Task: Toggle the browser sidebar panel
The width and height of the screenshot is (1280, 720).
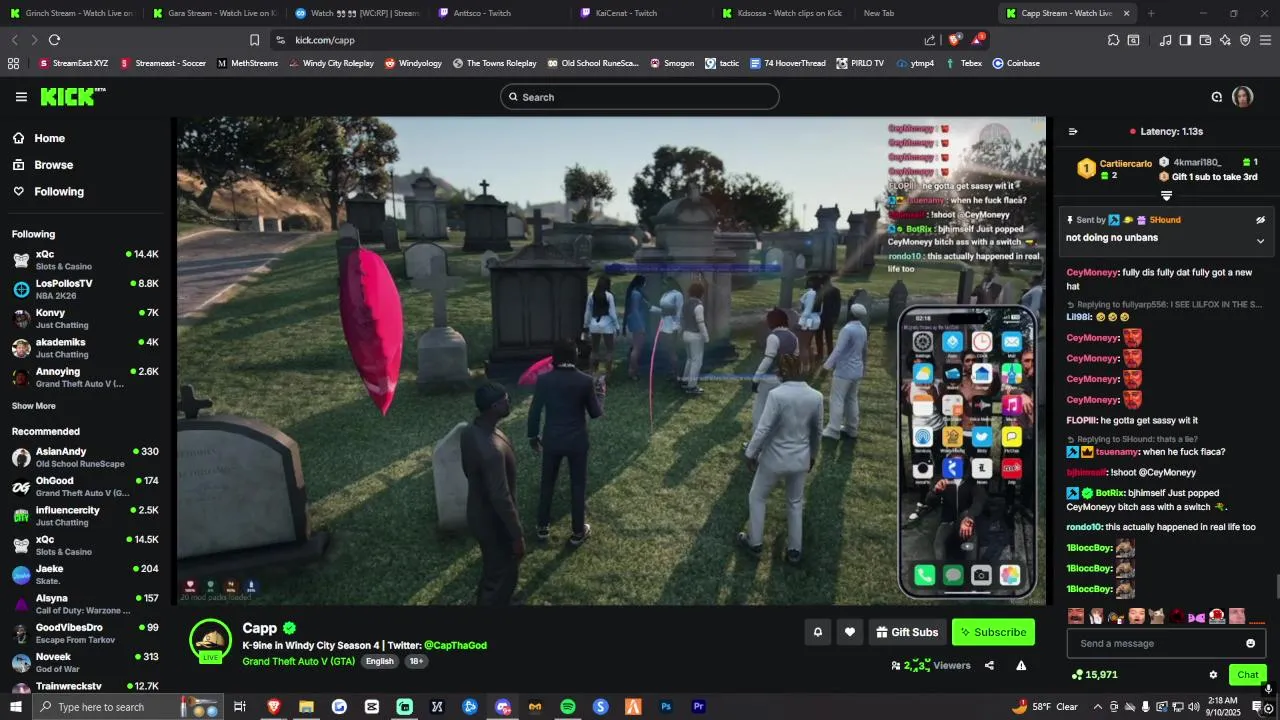Action: [x=1185, y=40]
